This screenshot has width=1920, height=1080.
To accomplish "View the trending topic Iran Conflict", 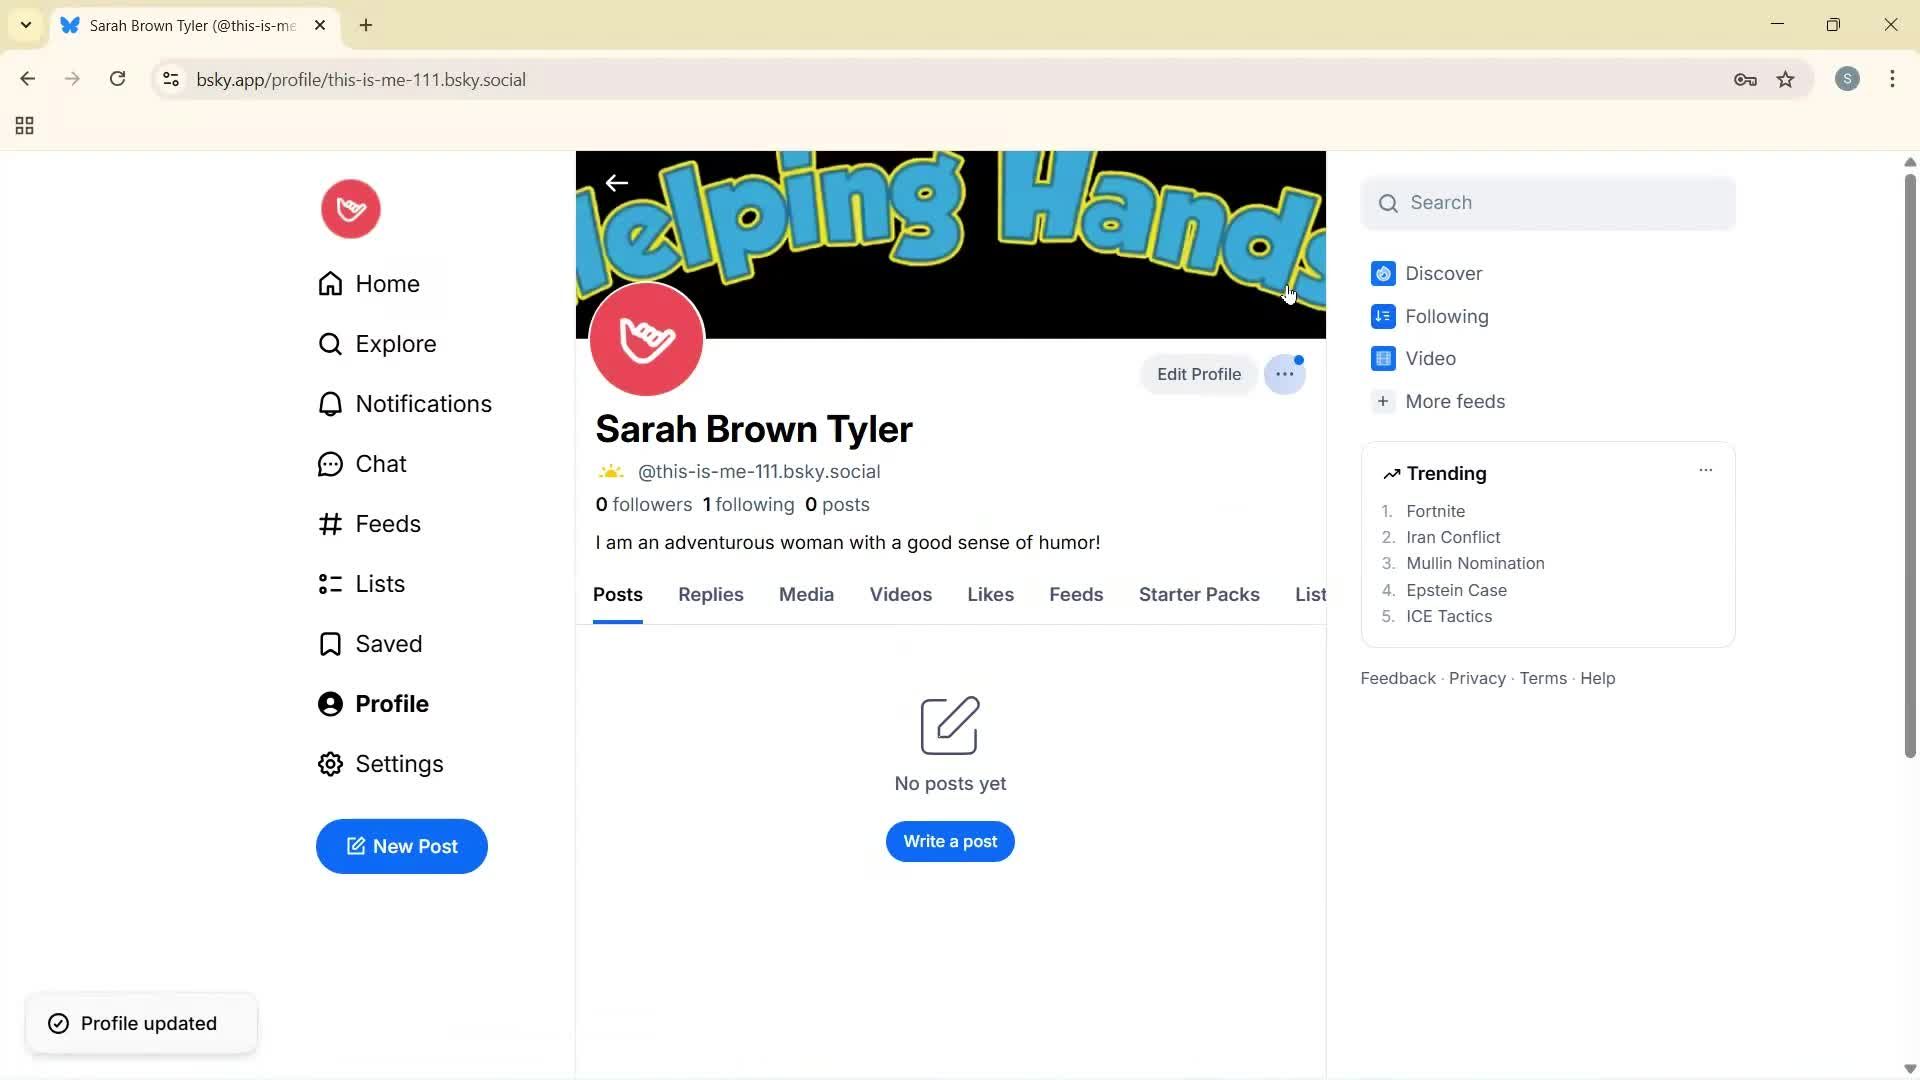I will pos(1453,537).
